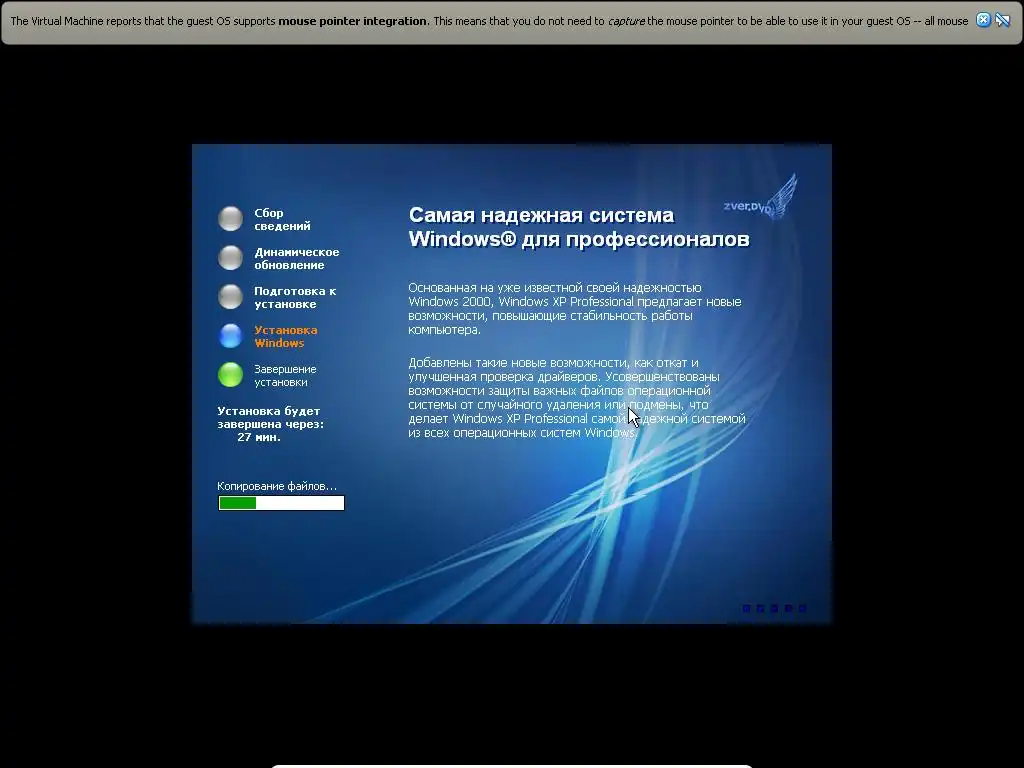Screen dimensions: 1024x768
Task: Click the gray orb beside Динамическое обновление
Action: (230, 258)
